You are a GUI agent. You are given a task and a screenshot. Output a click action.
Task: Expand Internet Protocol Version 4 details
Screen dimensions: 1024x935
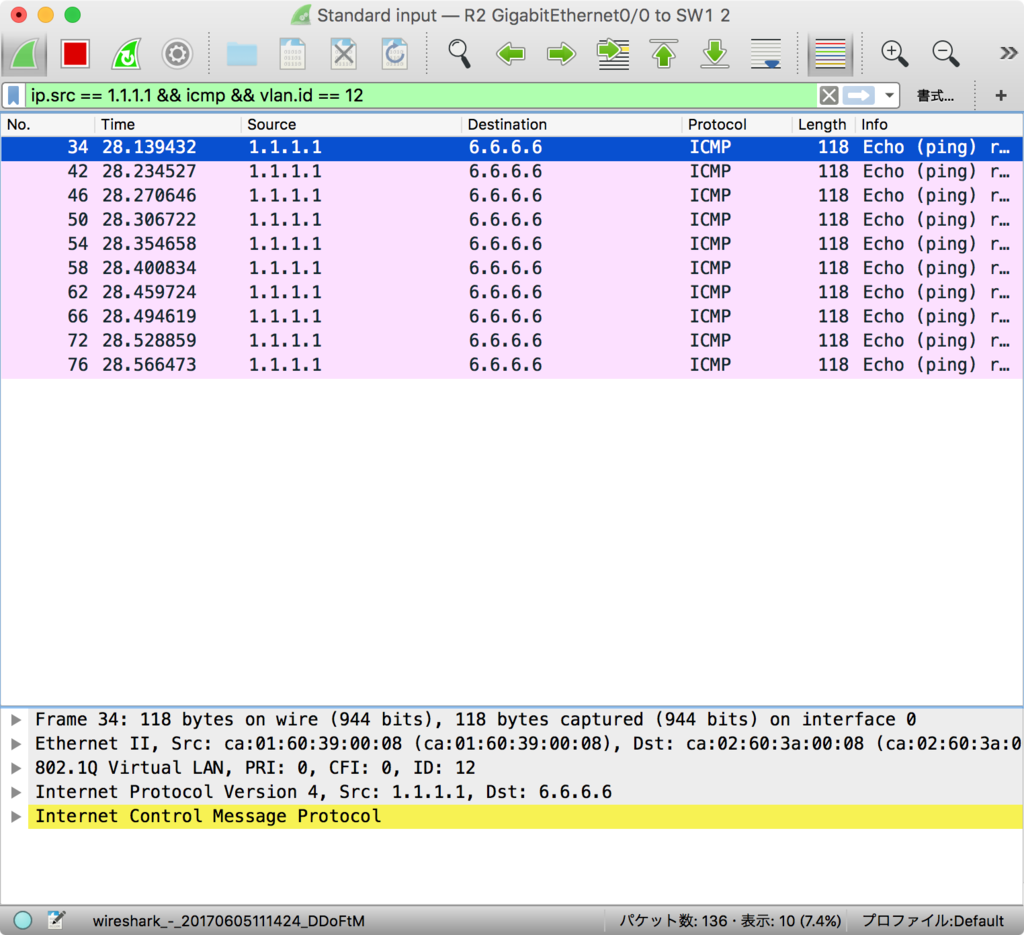pyautogui.click(x=16, y=793)
